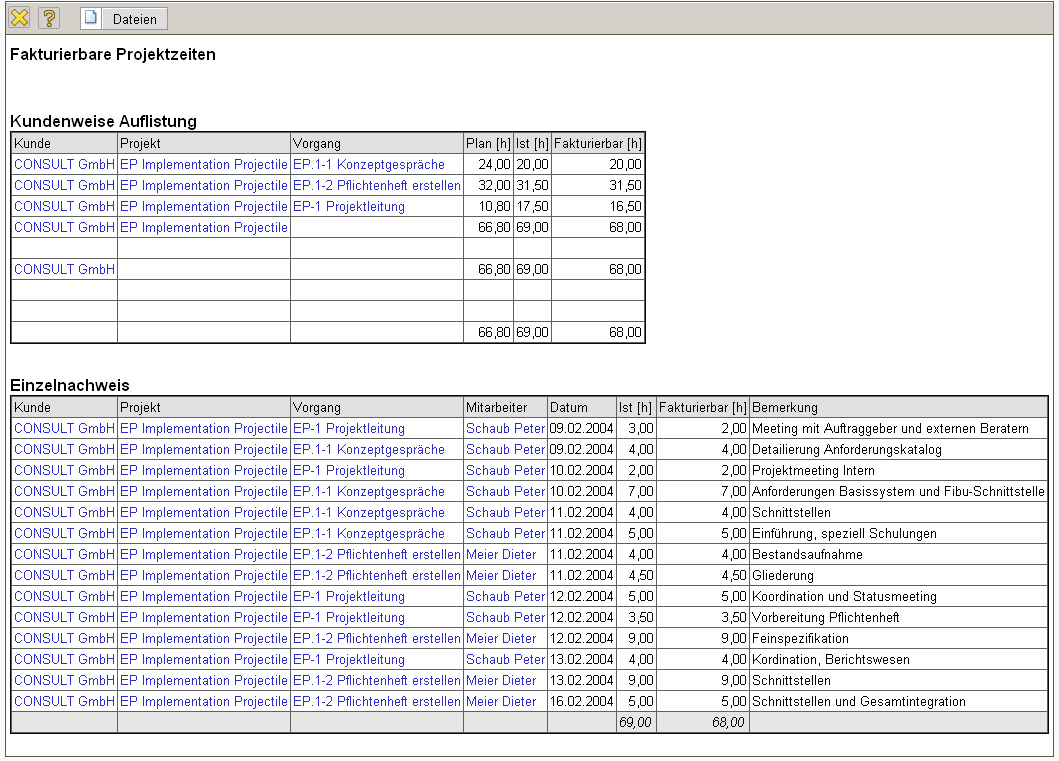The height and width of the screenshot is (761, 1059).
Task: Click the yellow X close icon
Action: pos(19,18)
